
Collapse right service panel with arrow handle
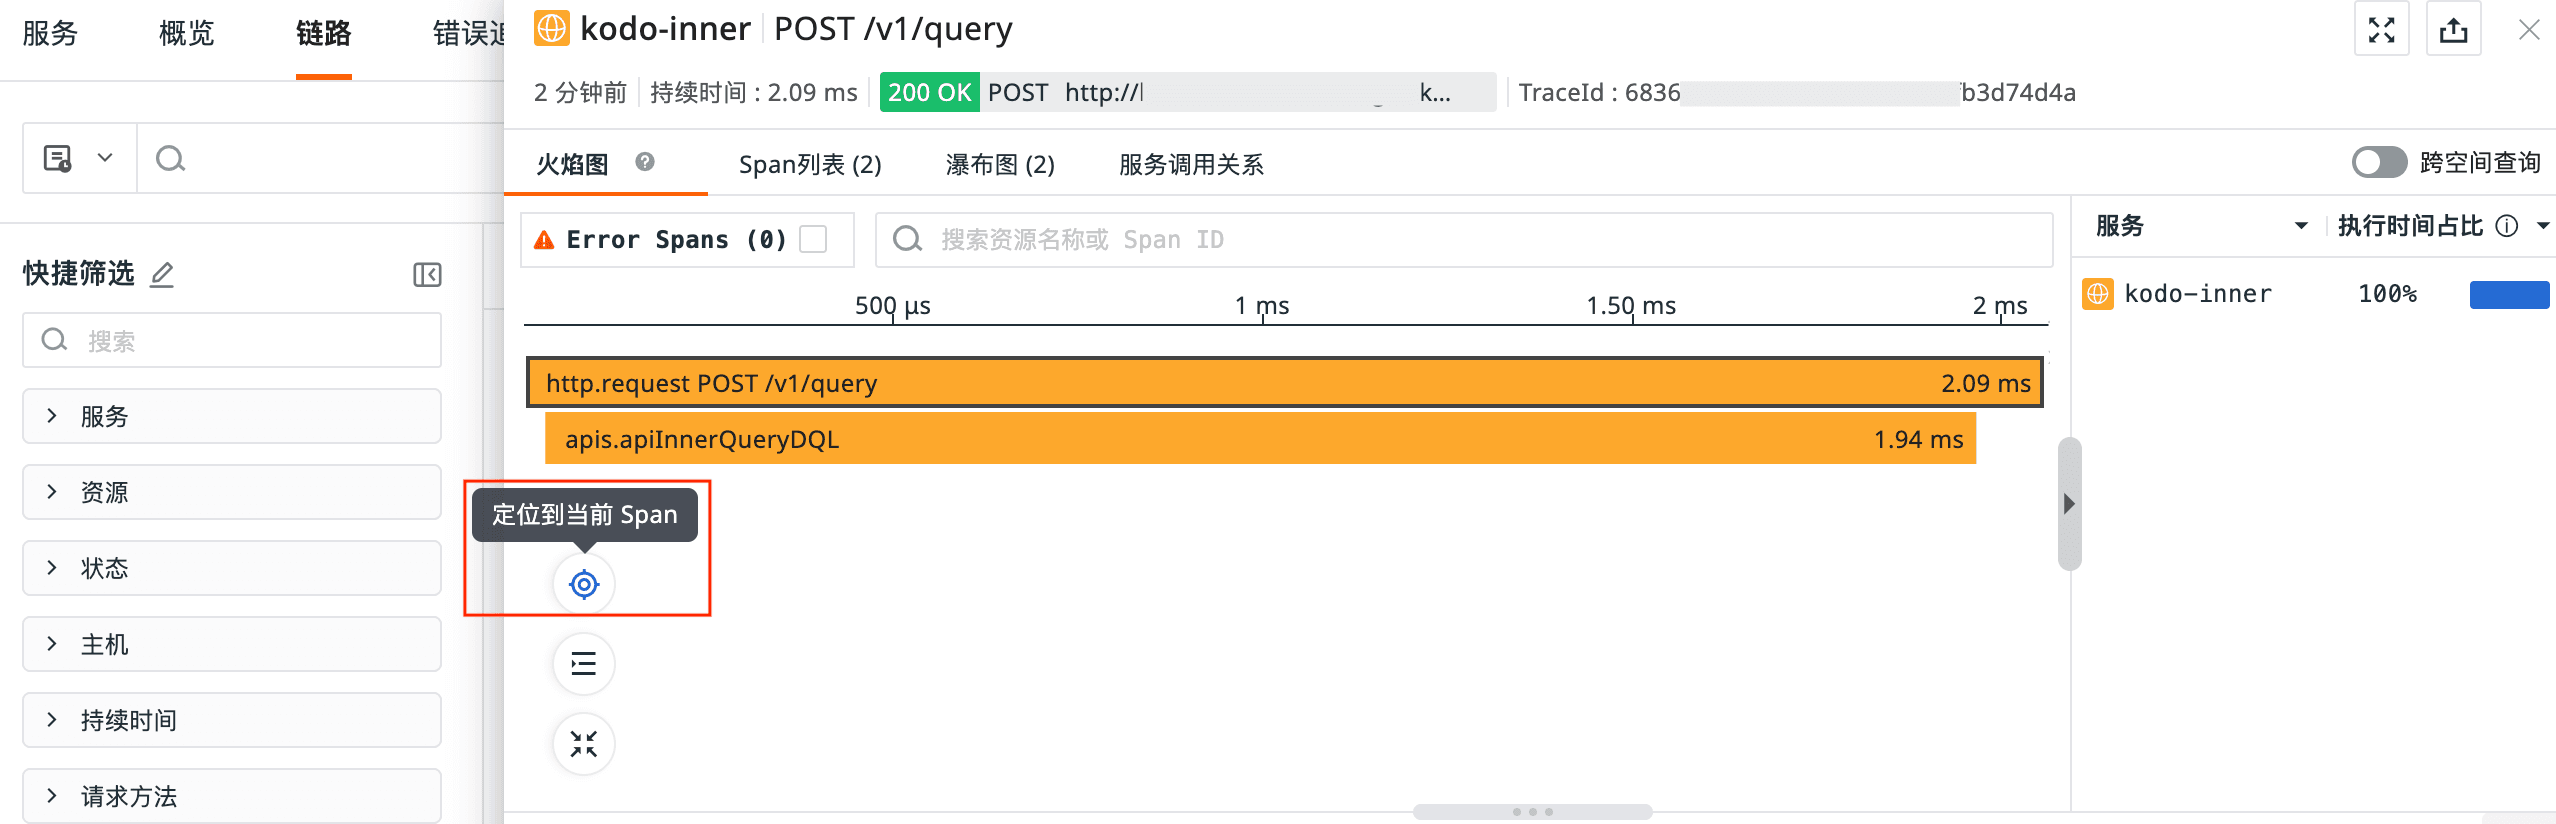tap(2069, 504)
